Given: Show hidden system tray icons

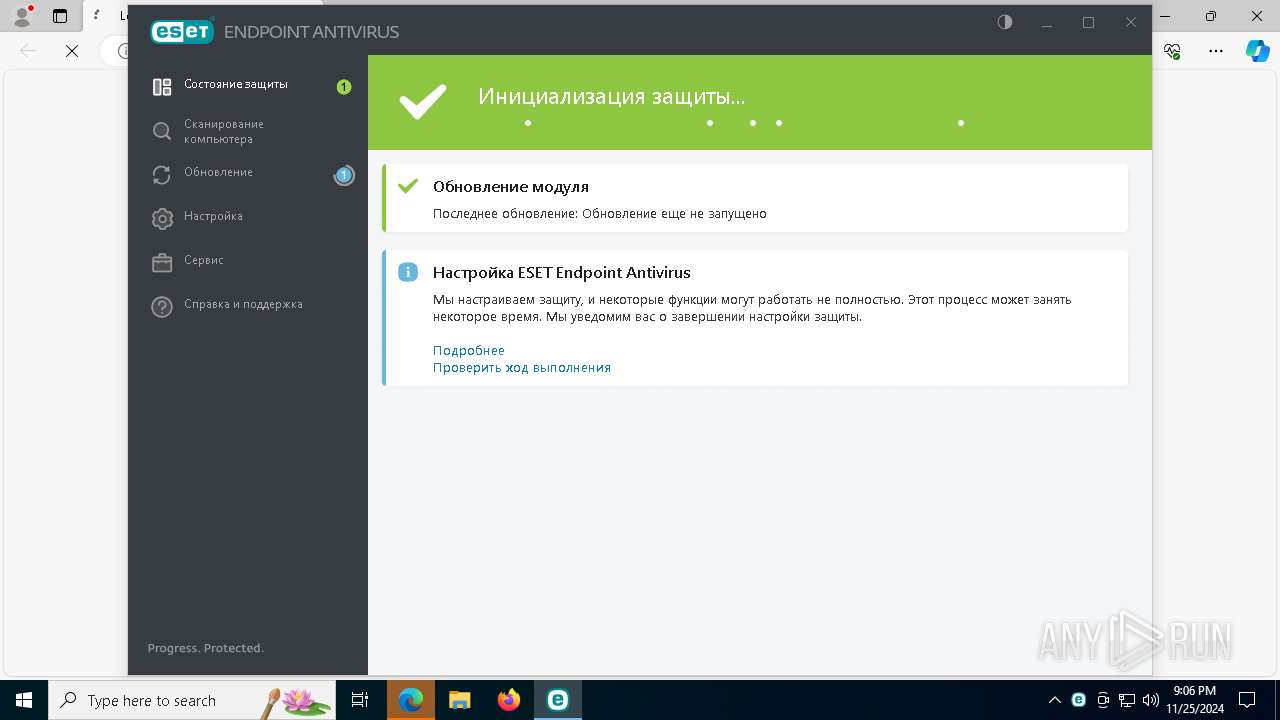Looking at the screenshot, I should [1054, 700].
